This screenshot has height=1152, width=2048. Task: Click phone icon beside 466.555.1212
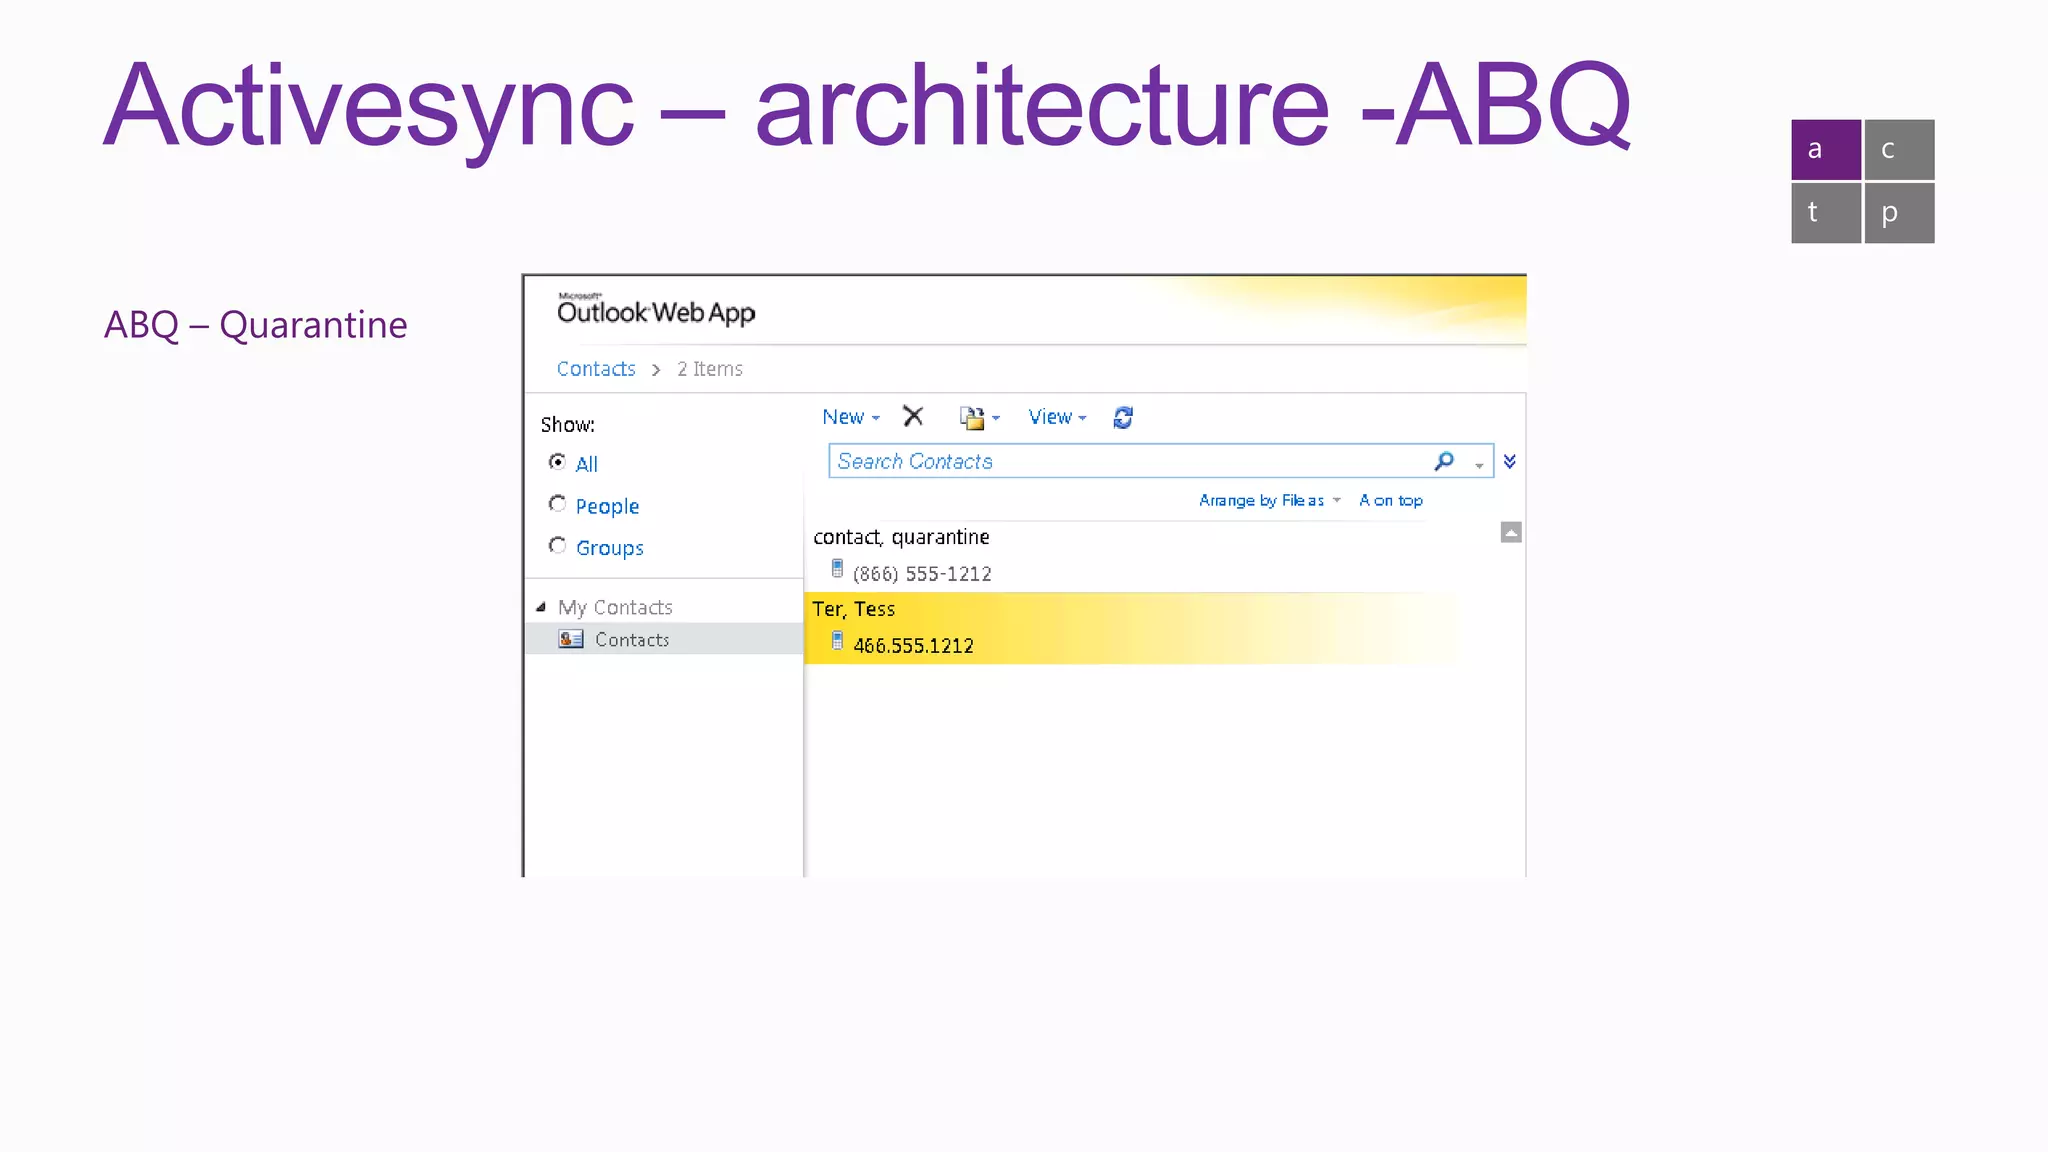(x=837, y=642)
